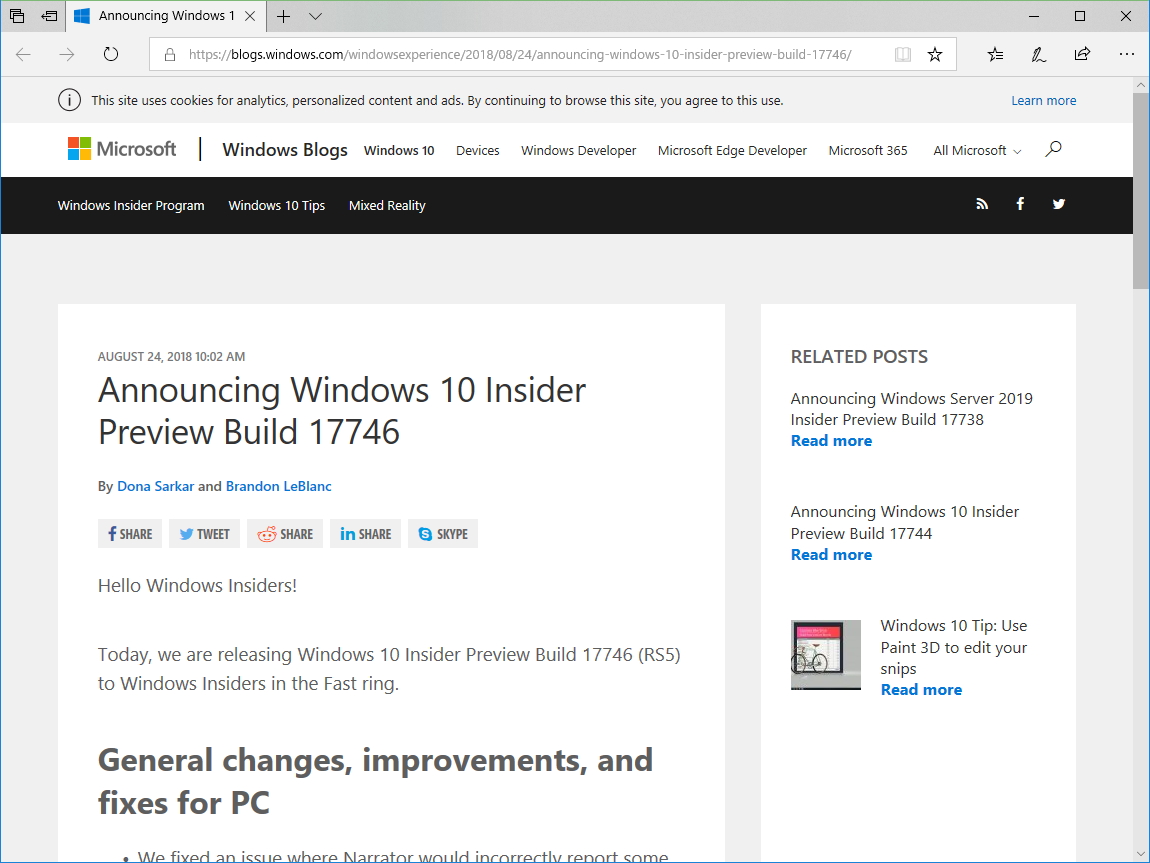Open Read more for Build 17738
Screen dimensions: 1150x863
pyautogui.click(x=831, y=440)
